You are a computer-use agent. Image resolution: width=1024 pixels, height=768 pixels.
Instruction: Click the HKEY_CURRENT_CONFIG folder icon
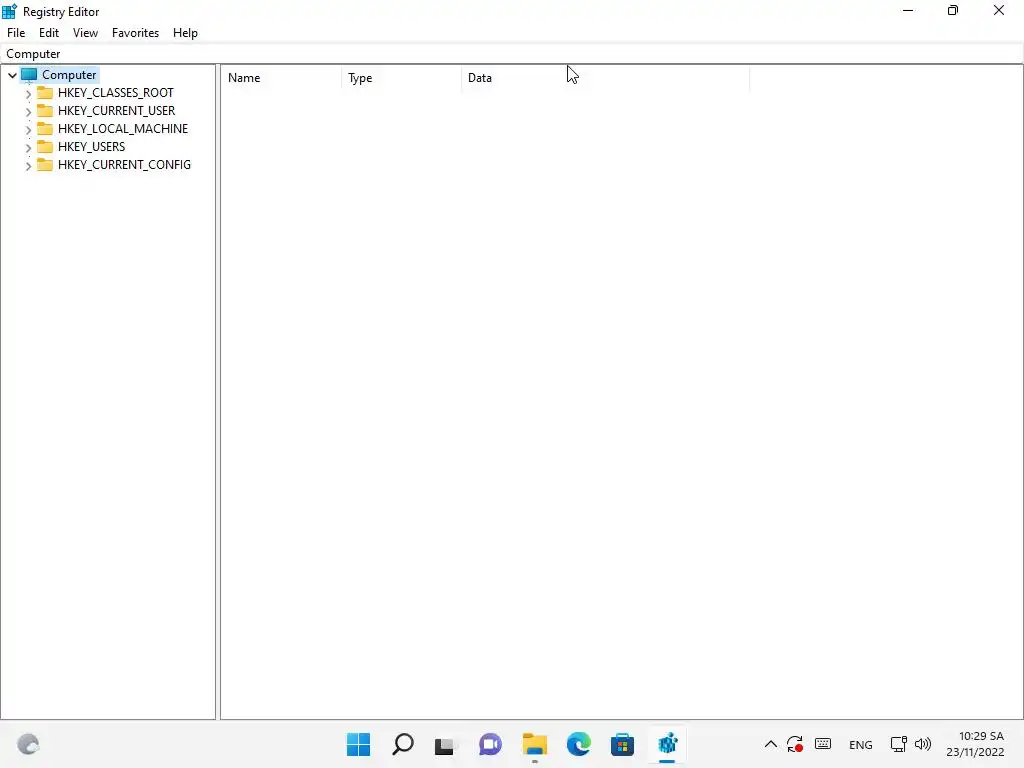click(x=45, y=164)
